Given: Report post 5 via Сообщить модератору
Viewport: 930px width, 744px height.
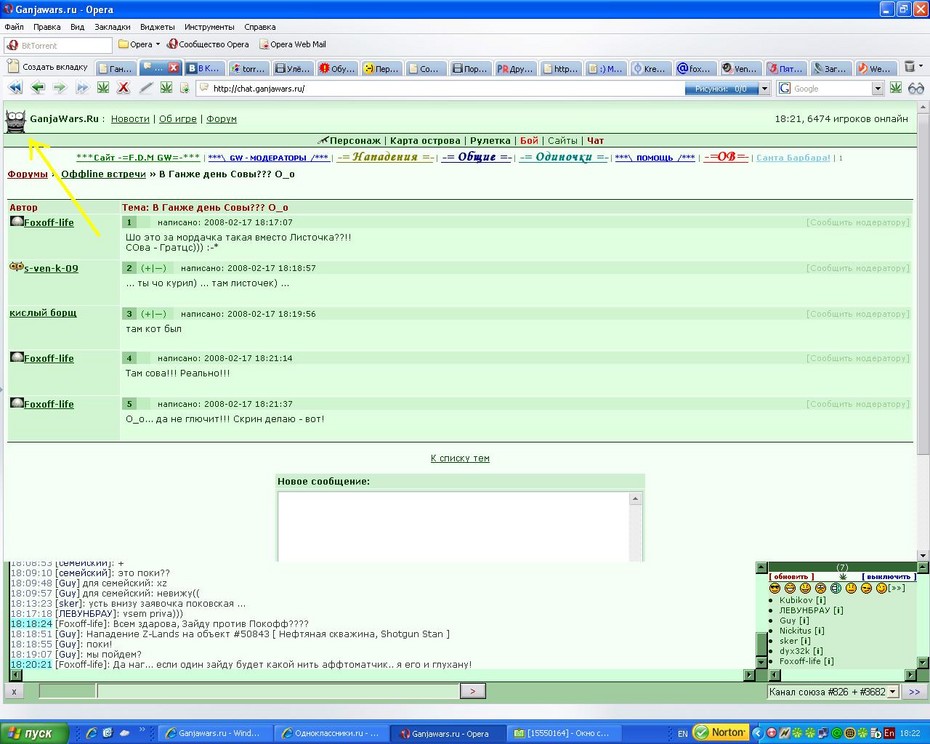Looking at the screenshot, I should point(857,404).
